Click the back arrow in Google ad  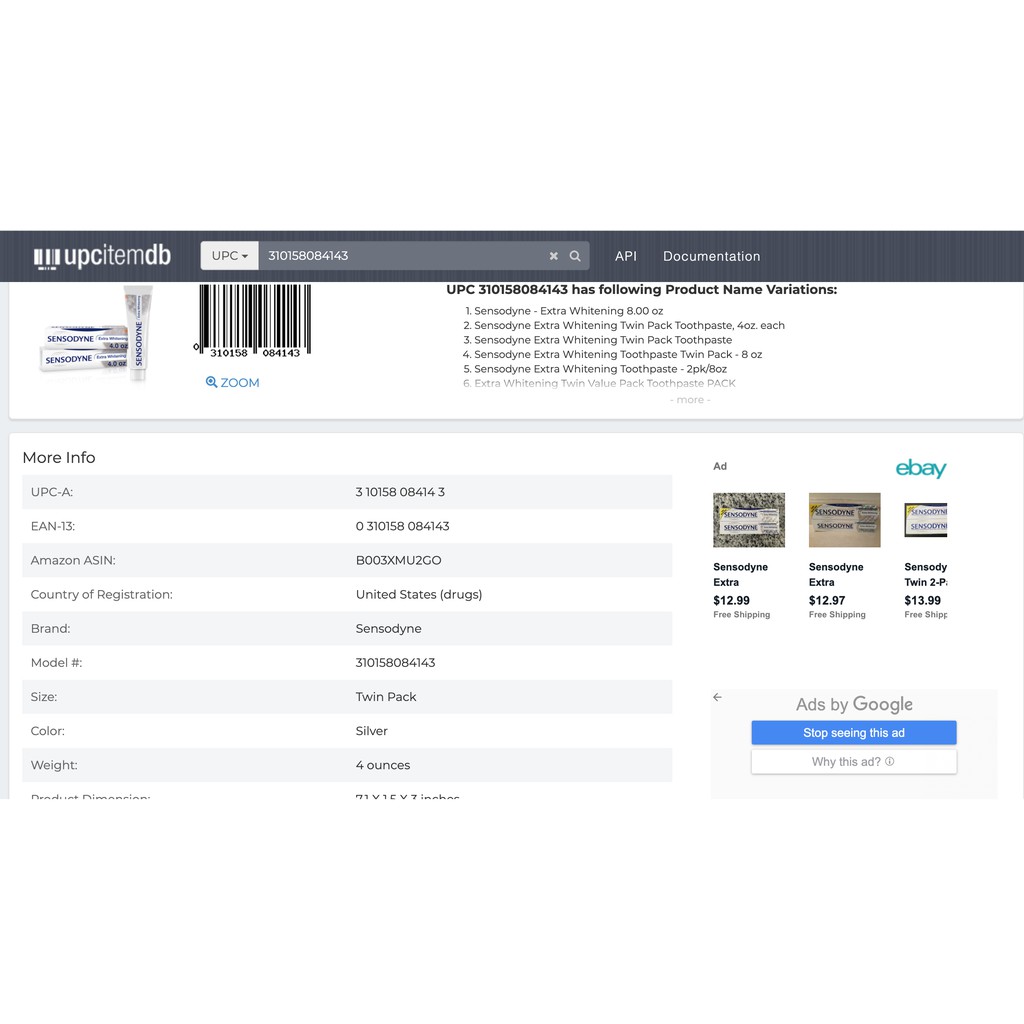(717, 697)
